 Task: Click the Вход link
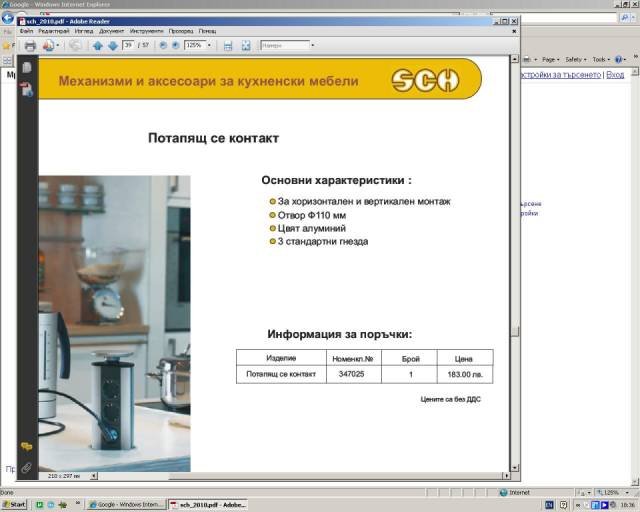click(x=615, y=75)
